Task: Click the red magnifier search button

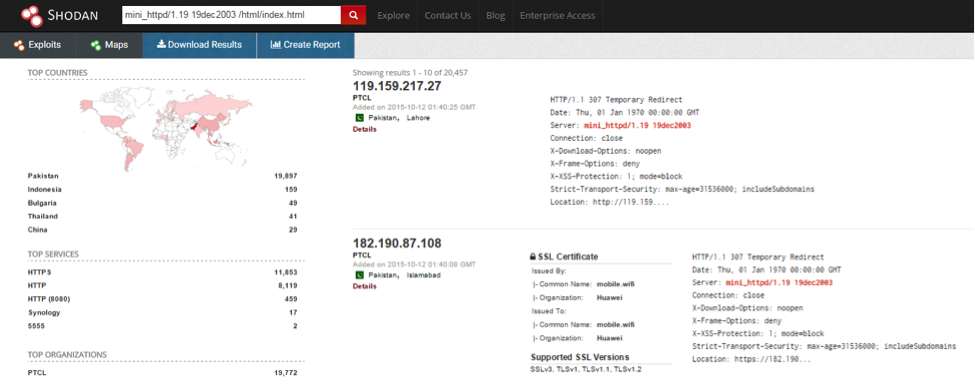Action: pos(353,16)
